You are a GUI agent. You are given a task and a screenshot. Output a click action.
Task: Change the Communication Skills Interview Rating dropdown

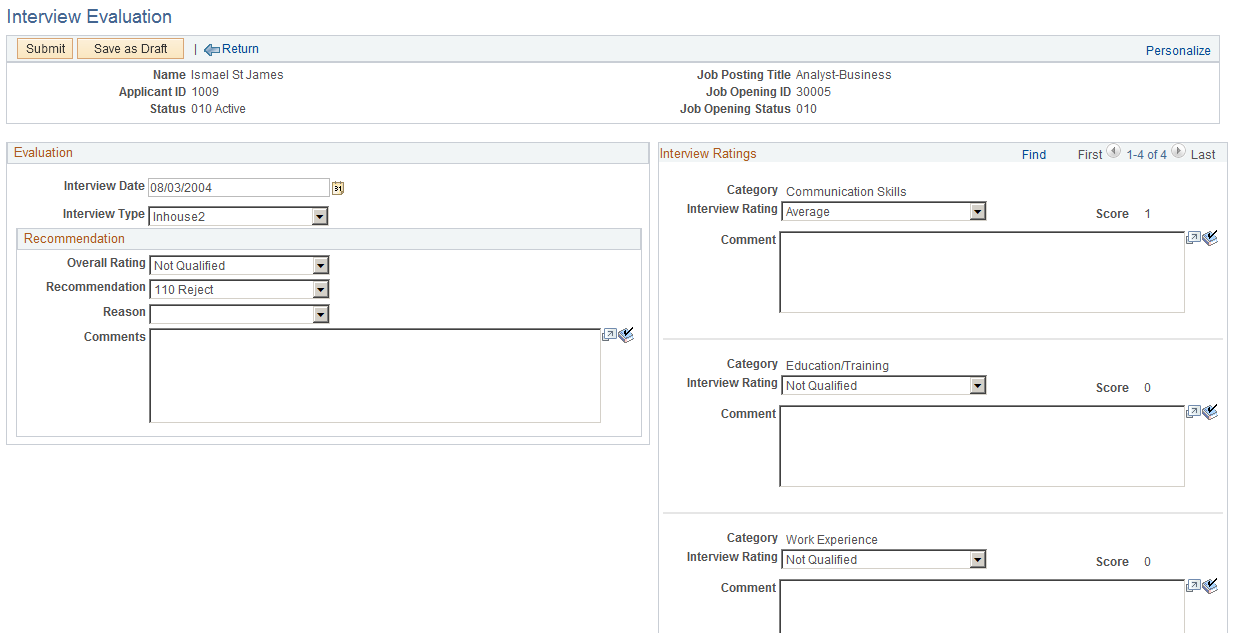pyautogui.click(x=884, y=211)
